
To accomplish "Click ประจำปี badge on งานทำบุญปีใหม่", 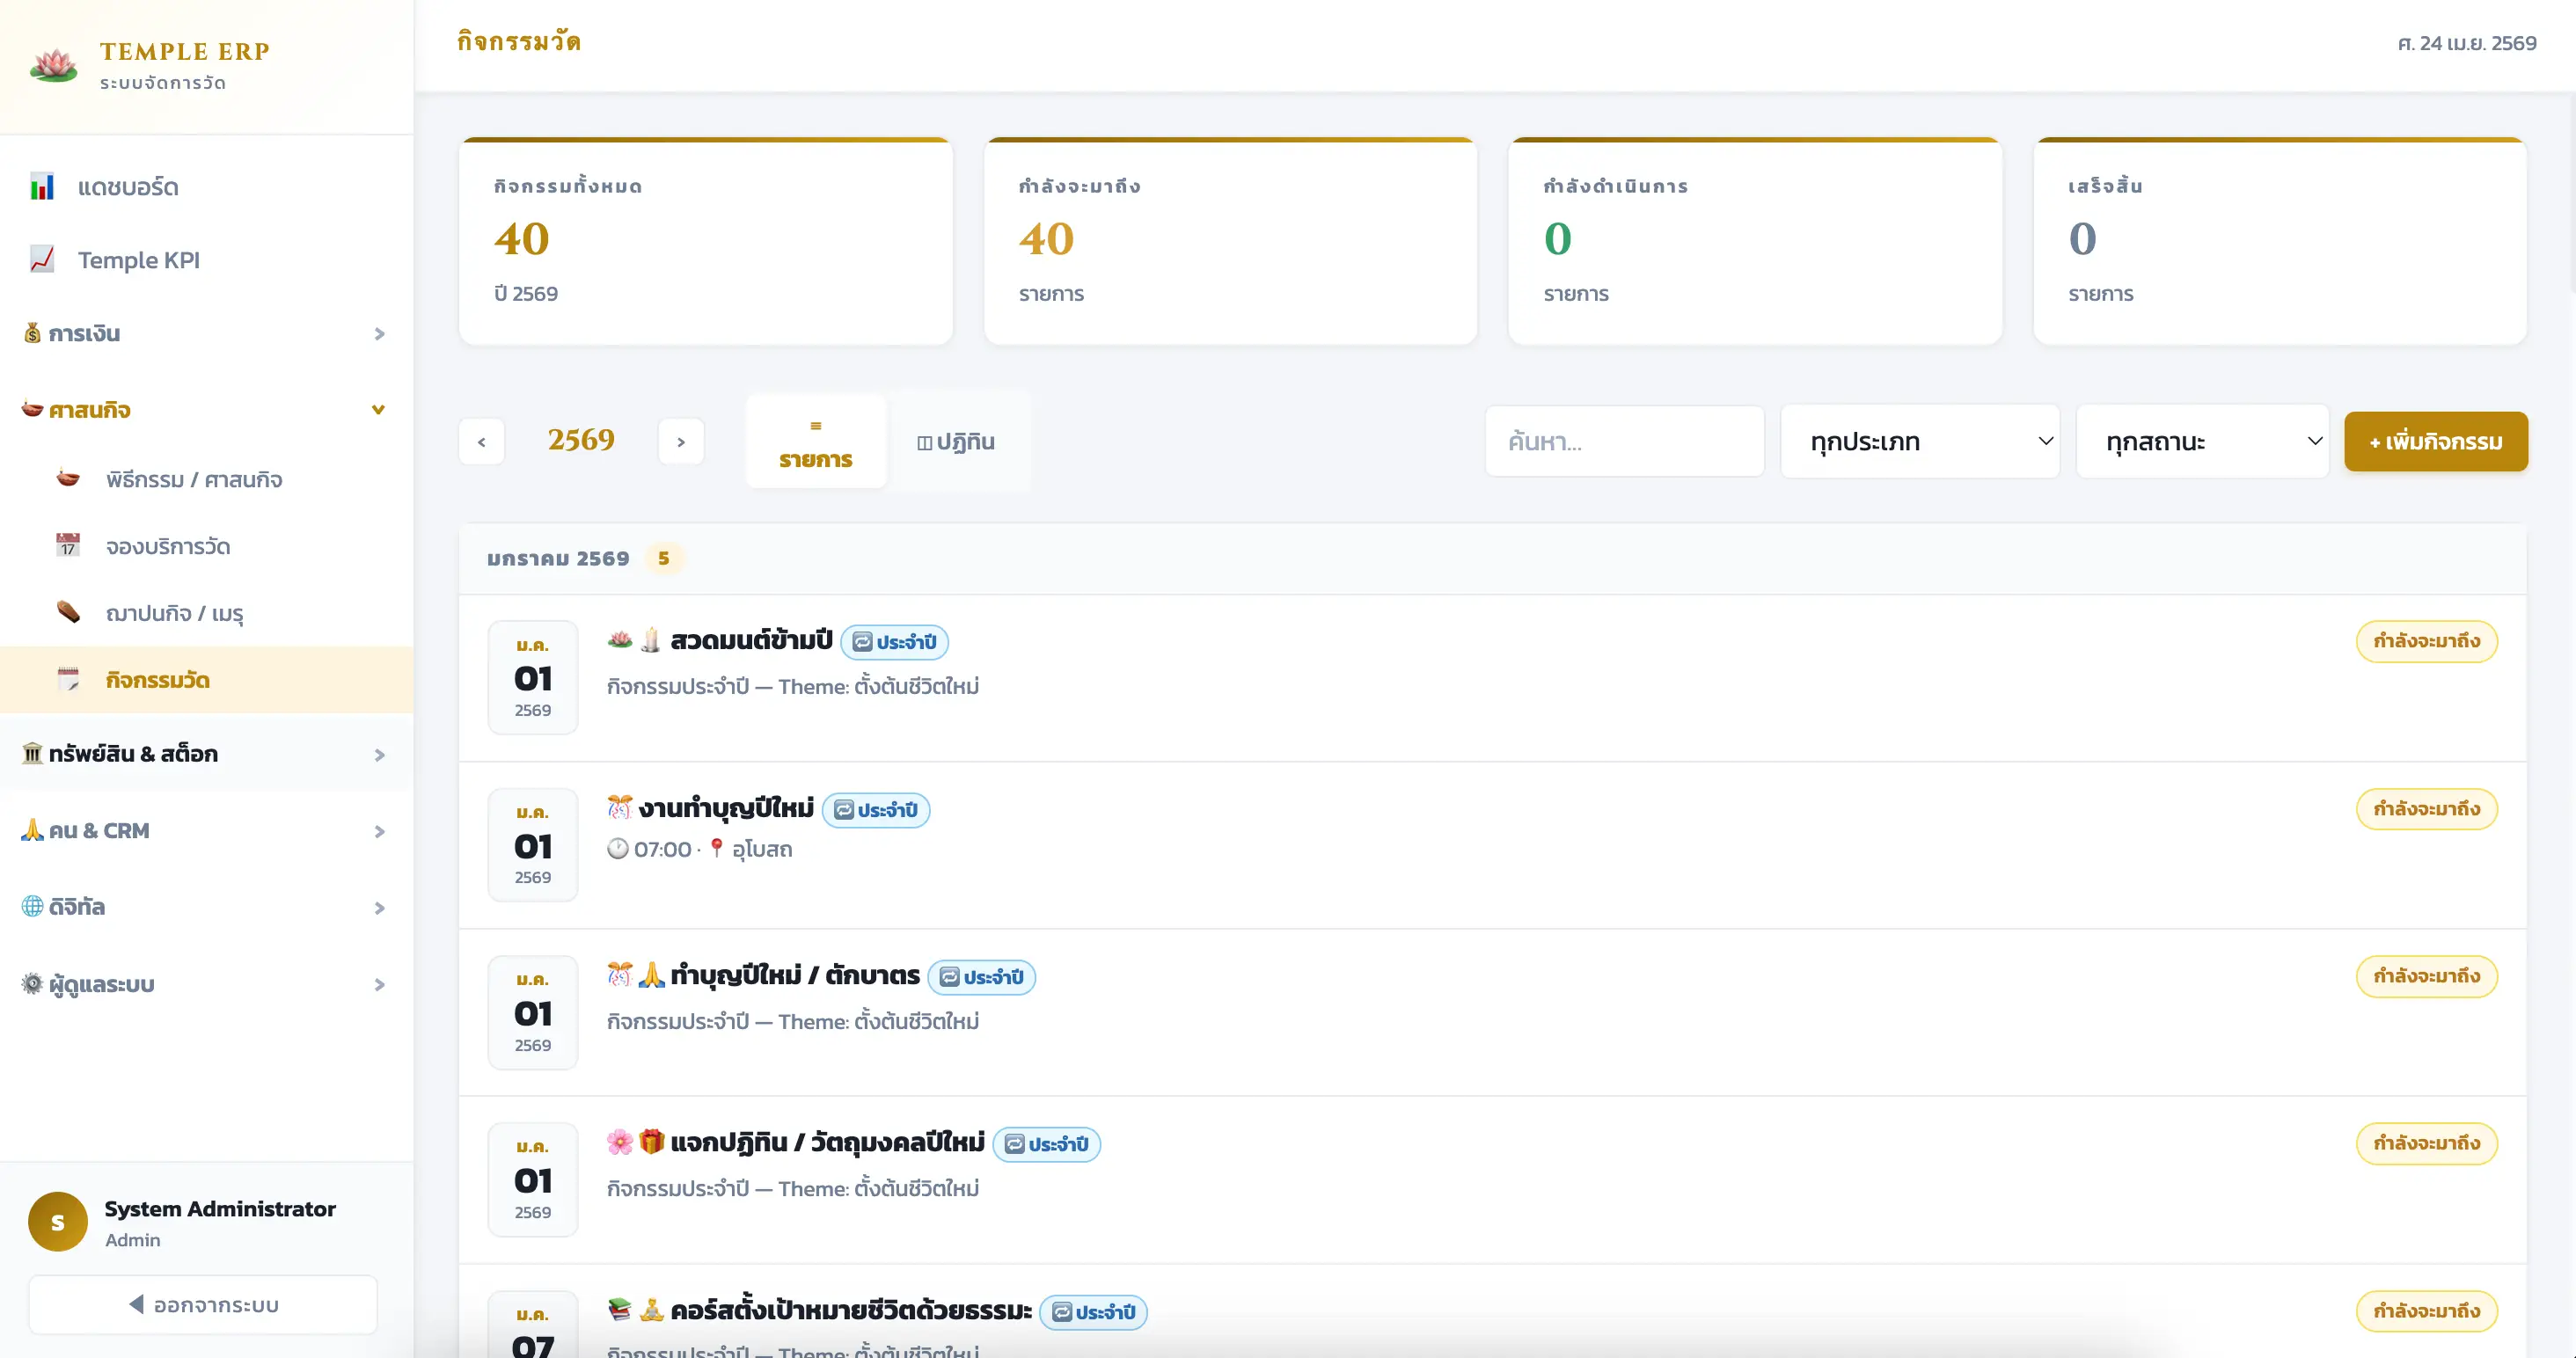I will point(875,810).
